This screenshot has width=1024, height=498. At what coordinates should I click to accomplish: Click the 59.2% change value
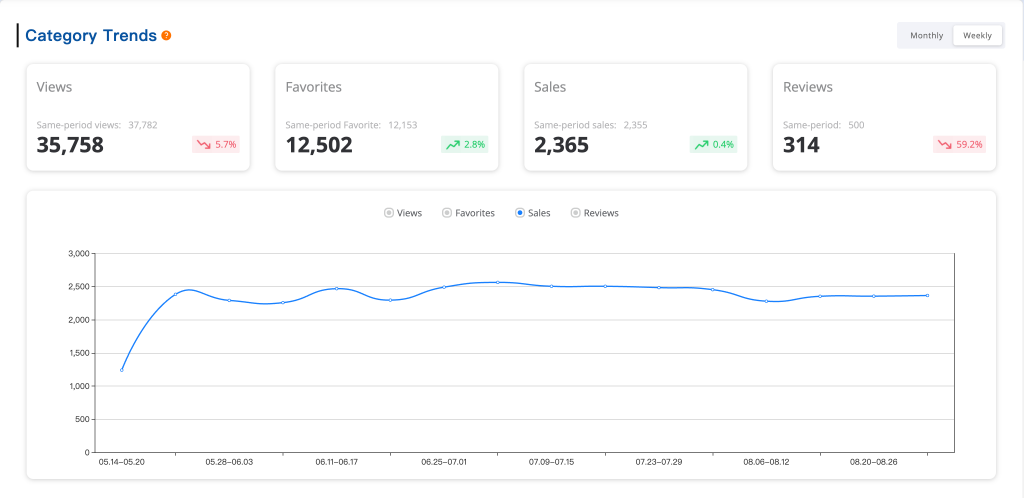pos(969,145)
